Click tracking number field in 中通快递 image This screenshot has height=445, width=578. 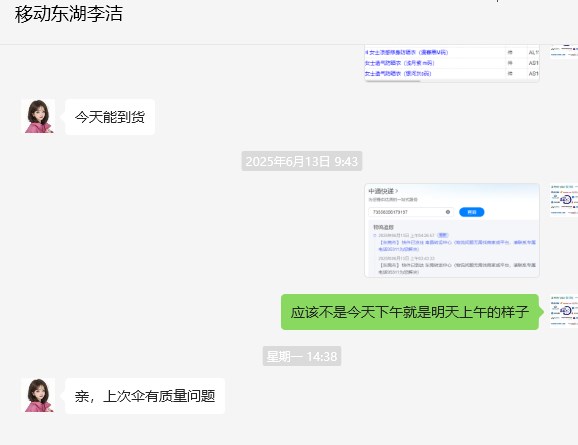411,212
